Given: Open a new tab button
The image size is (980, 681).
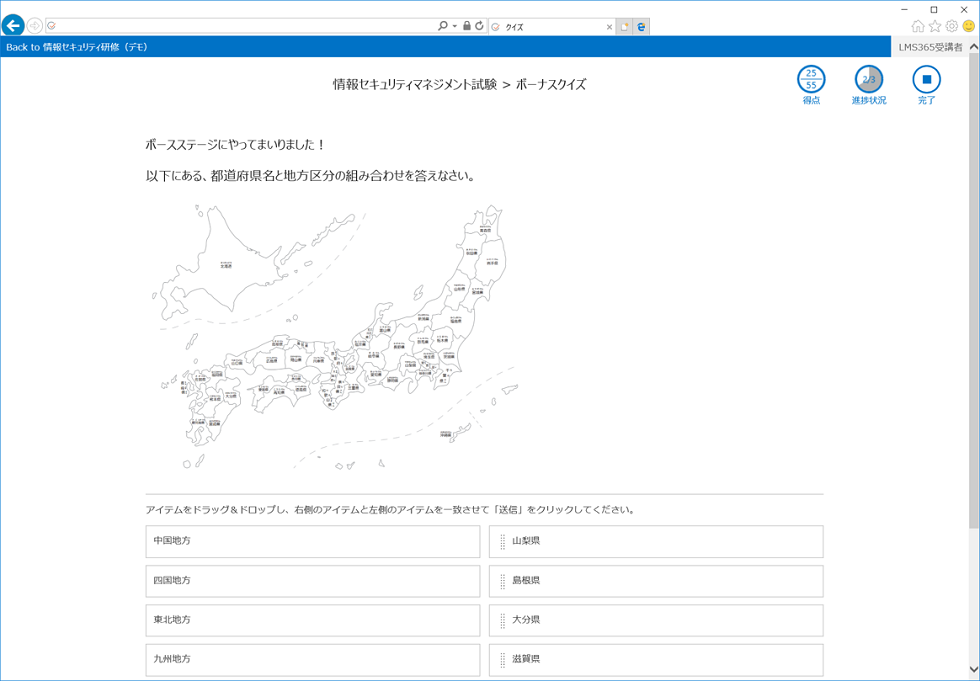Looking at the screenshot, I should point(625,27).
